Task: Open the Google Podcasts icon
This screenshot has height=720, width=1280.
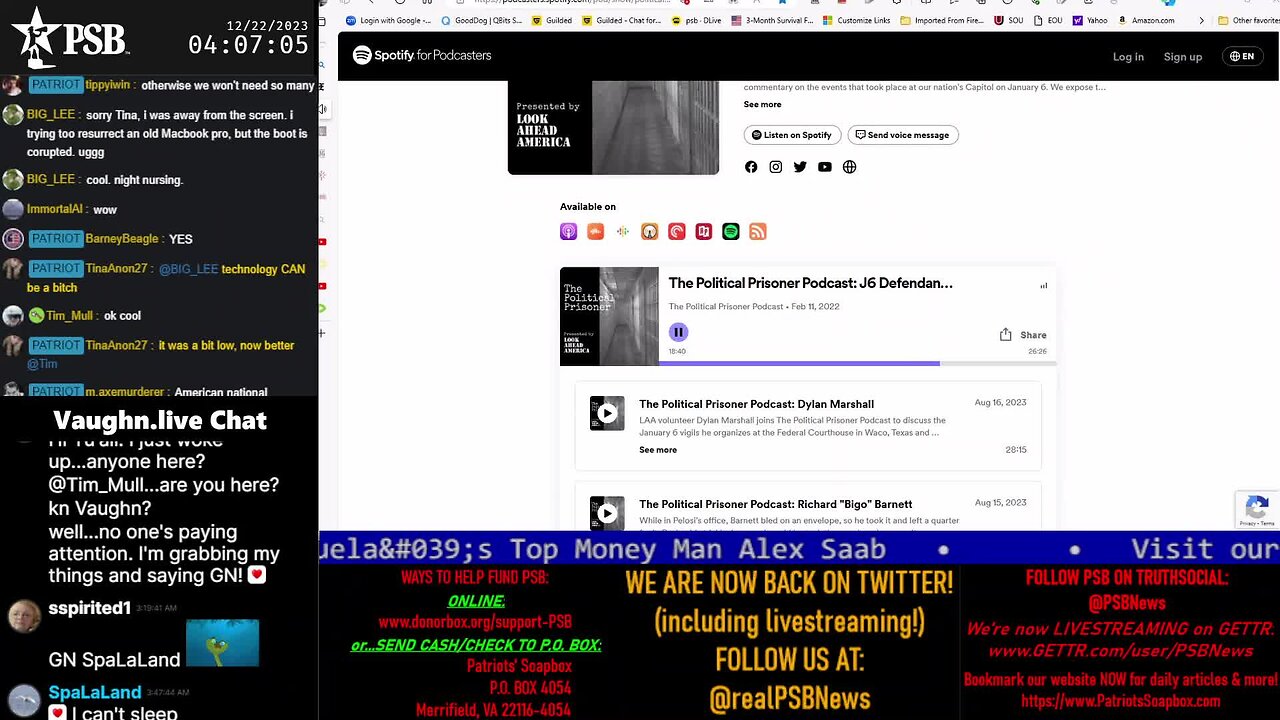Action: point(622,232)
